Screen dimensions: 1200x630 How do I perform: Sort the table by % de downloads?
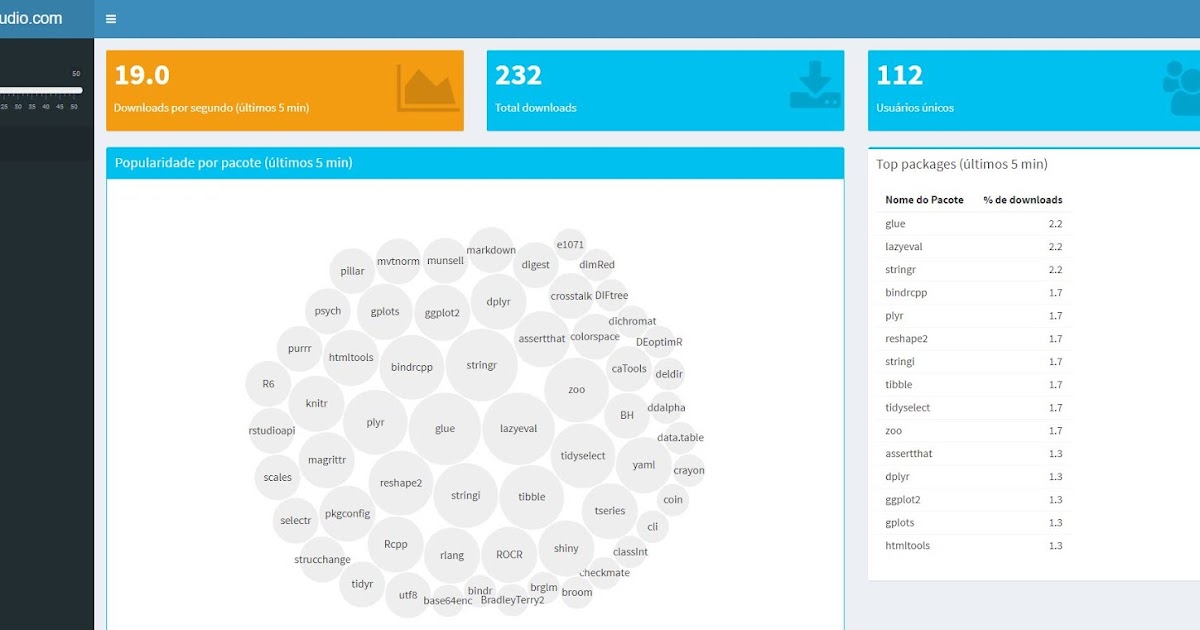coord(1022,199)
